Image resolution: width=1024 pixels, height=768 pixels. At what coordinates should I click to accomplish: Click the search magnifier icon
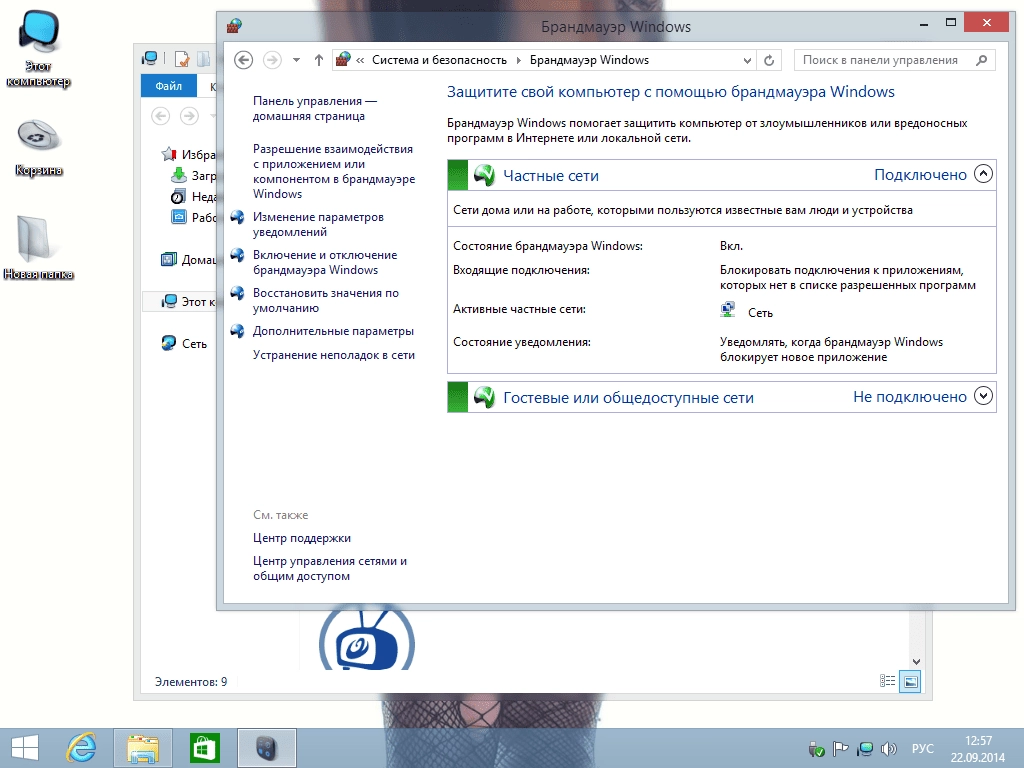[x=982, y=60]
